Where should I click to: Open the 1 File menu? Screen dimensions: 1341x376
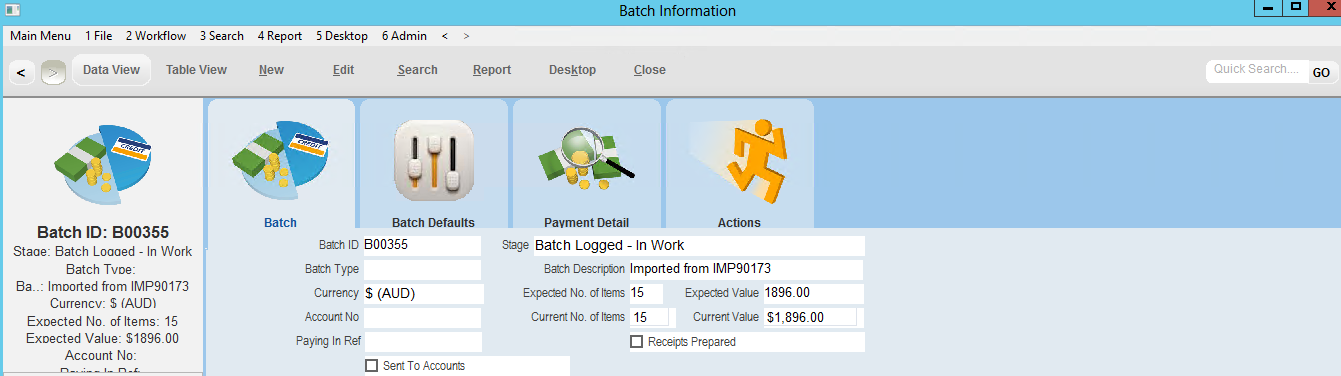(98, 36)
